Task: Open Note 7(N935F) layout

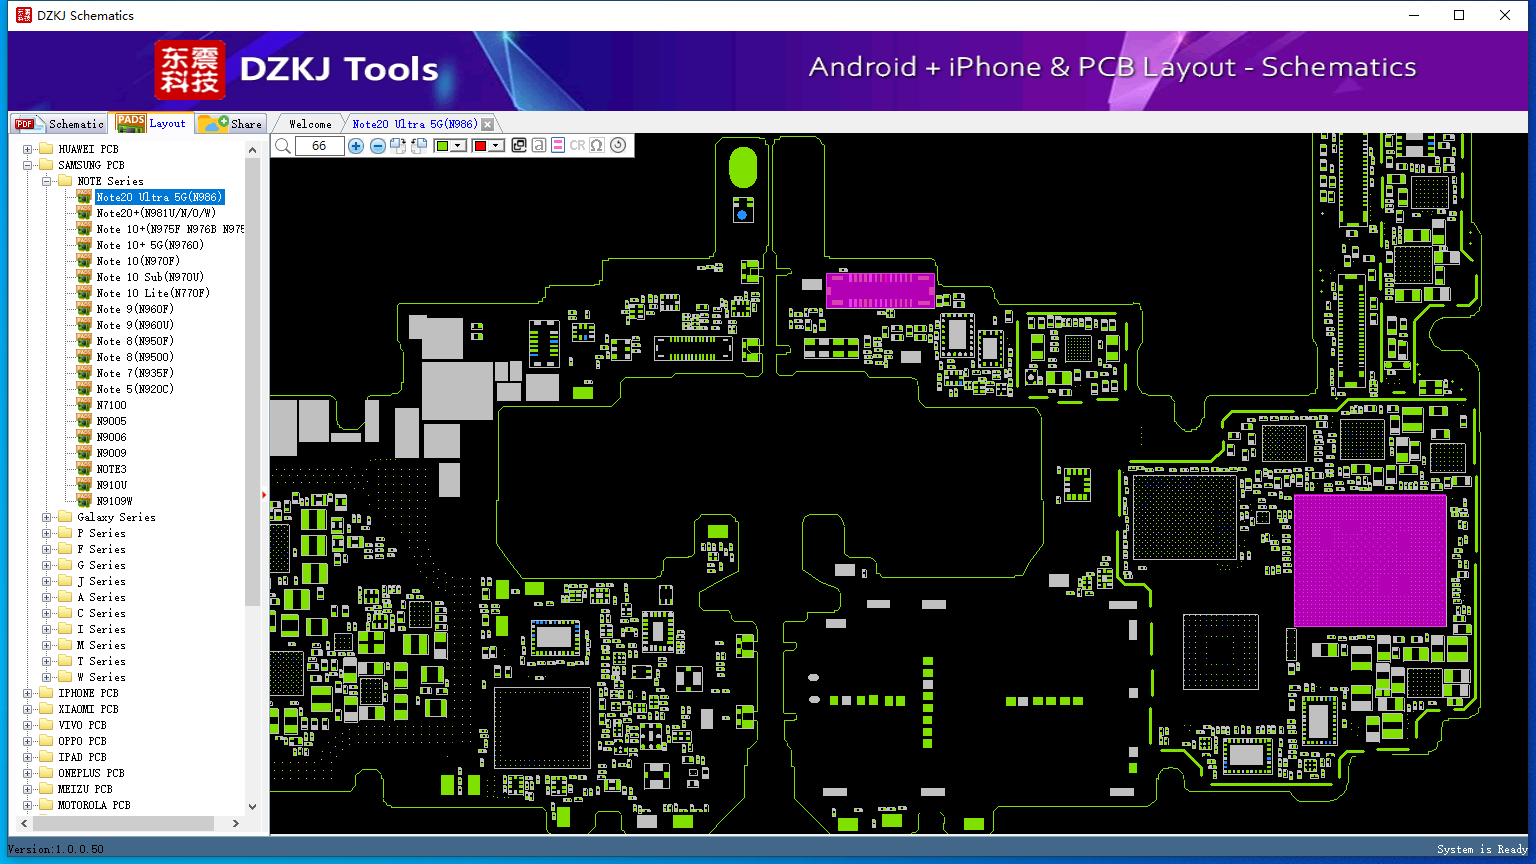Action: coord(135,373)
